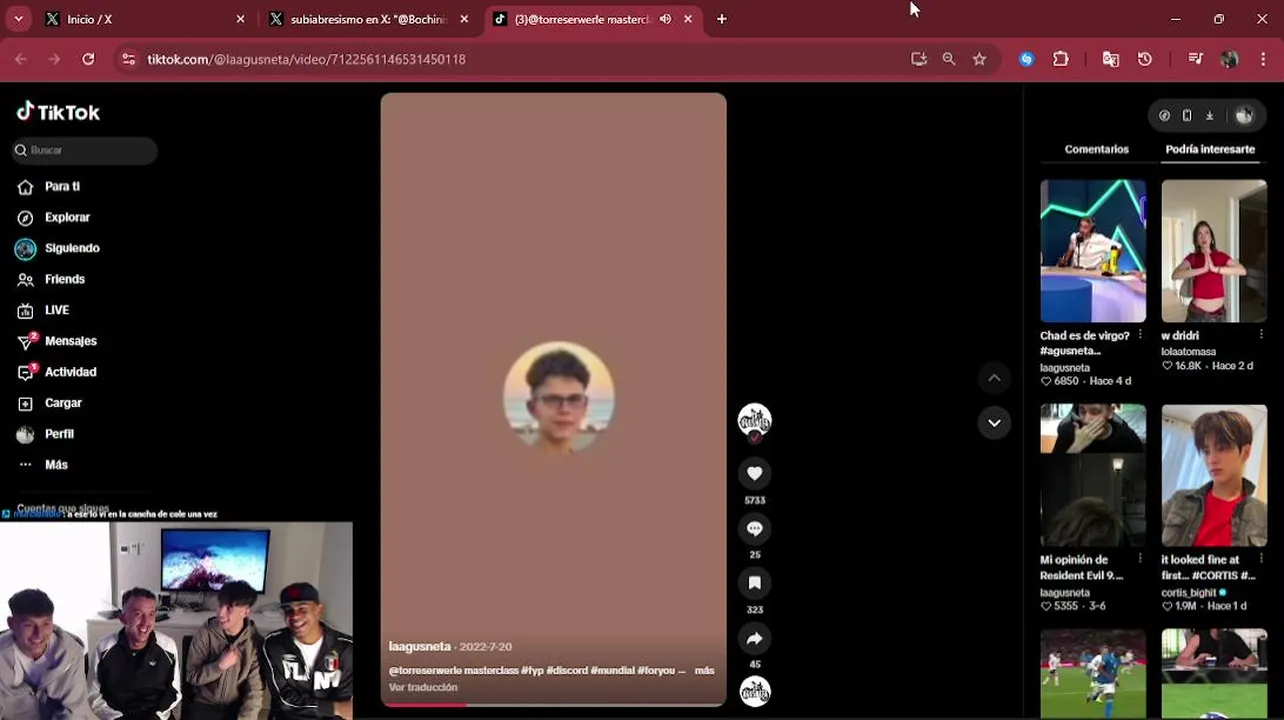Seek video progress bar
This screenshot has width=1284, height=720.
click(553, 704)
